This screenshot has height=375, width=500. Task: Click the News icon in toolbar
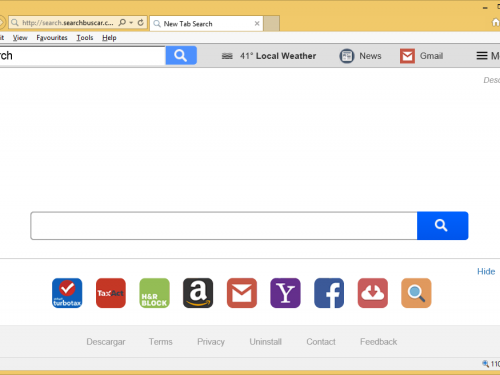pyautogui.click(x=347, y=56)
